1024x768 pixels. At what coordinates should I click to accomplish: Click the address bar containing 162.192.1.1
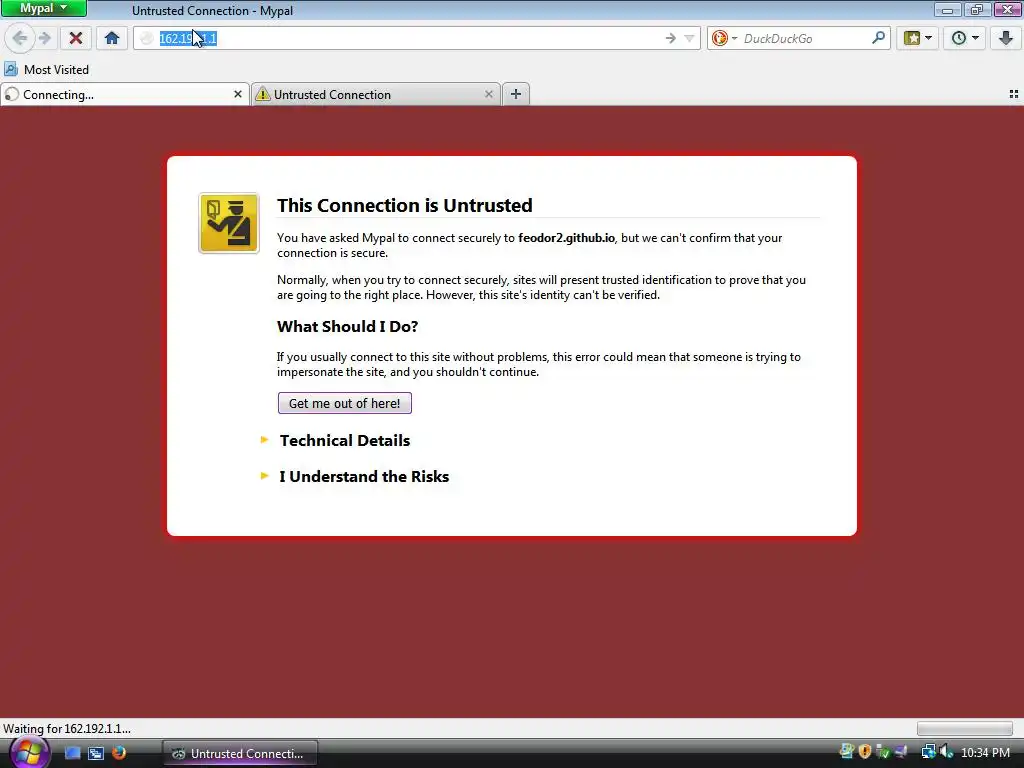click(x=417, y=39)
